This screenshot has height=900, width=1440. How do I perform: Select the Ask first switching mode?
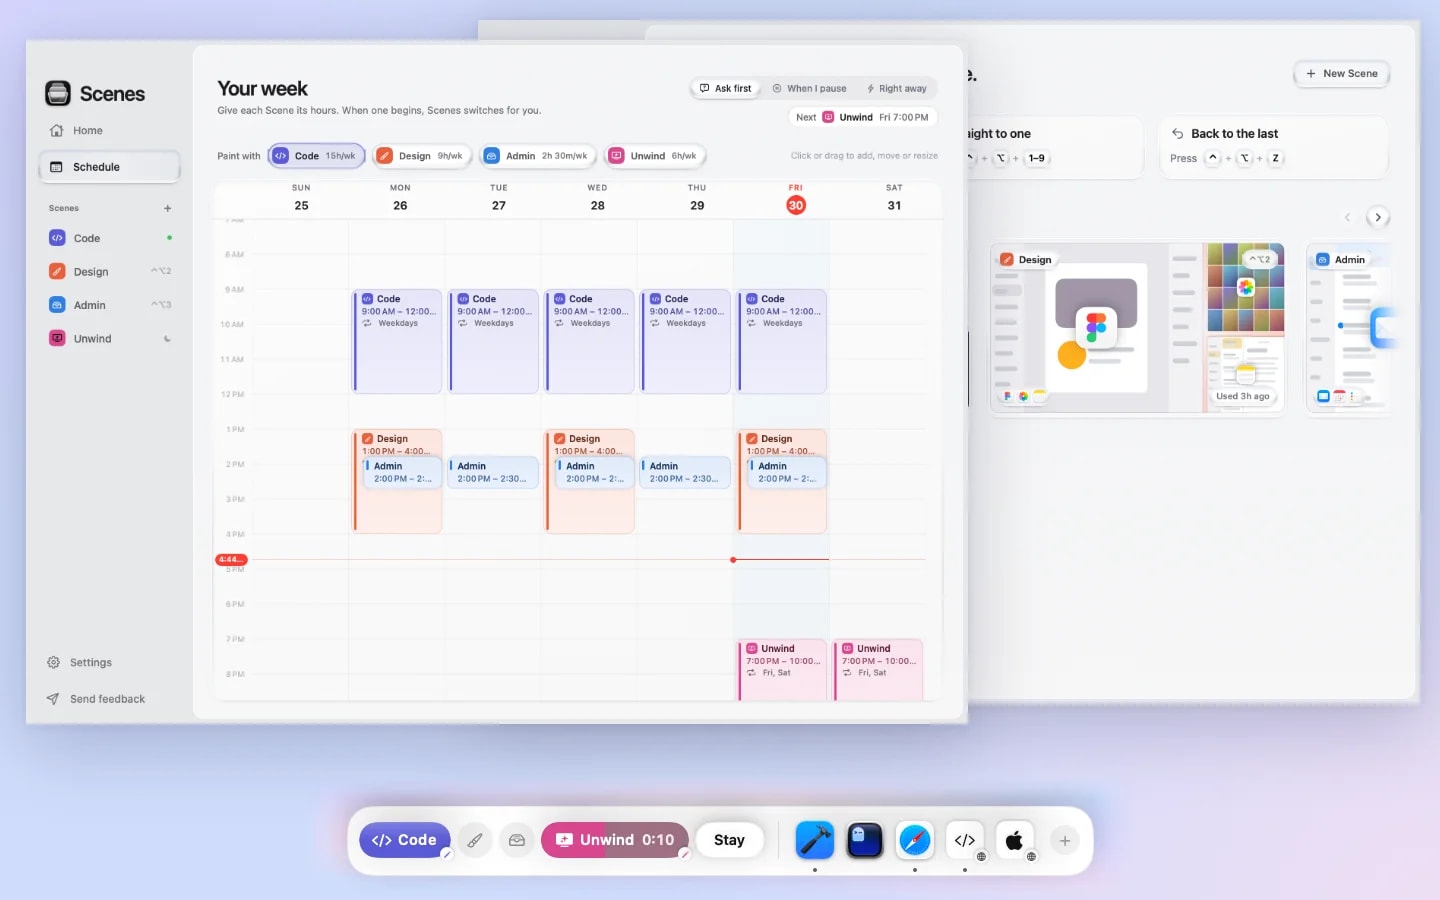point(725,89)
